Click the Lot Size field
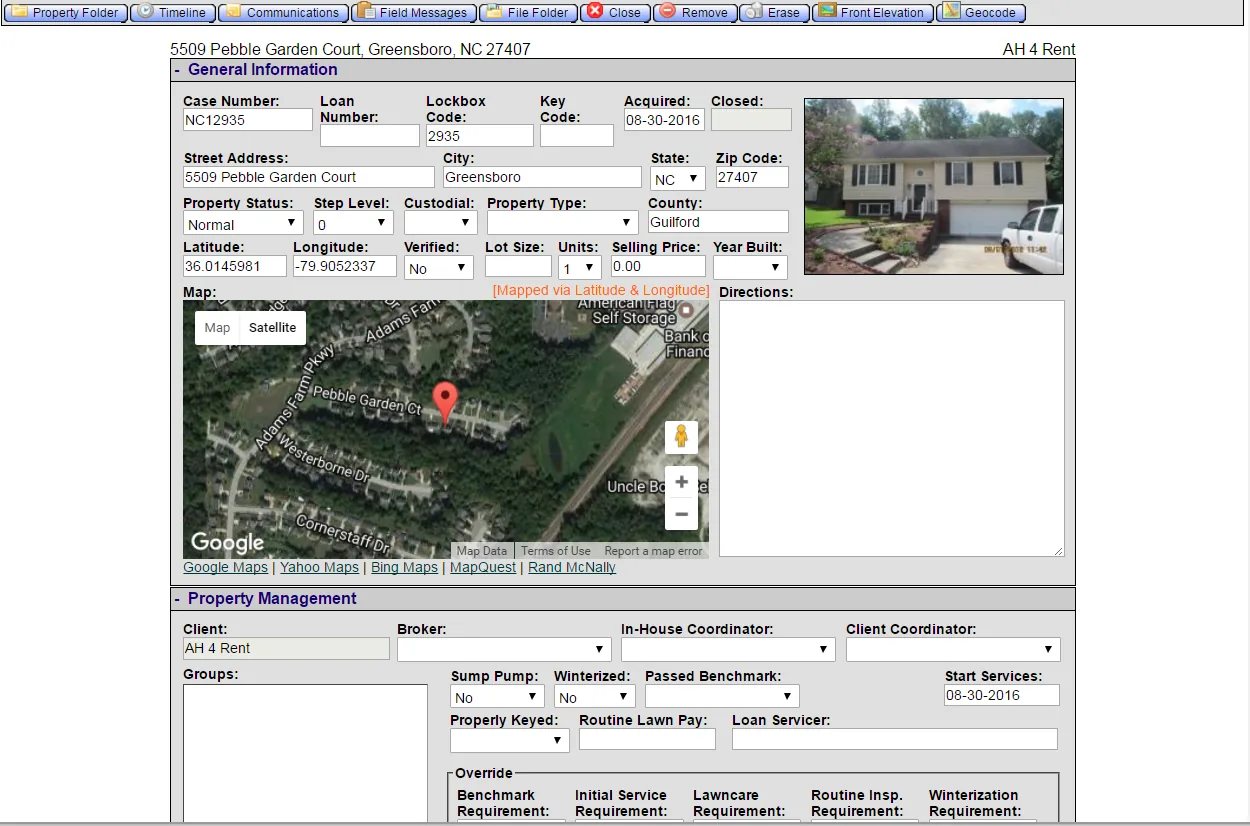Screen dimensions: 1250x826 click(x=518, y=266)
